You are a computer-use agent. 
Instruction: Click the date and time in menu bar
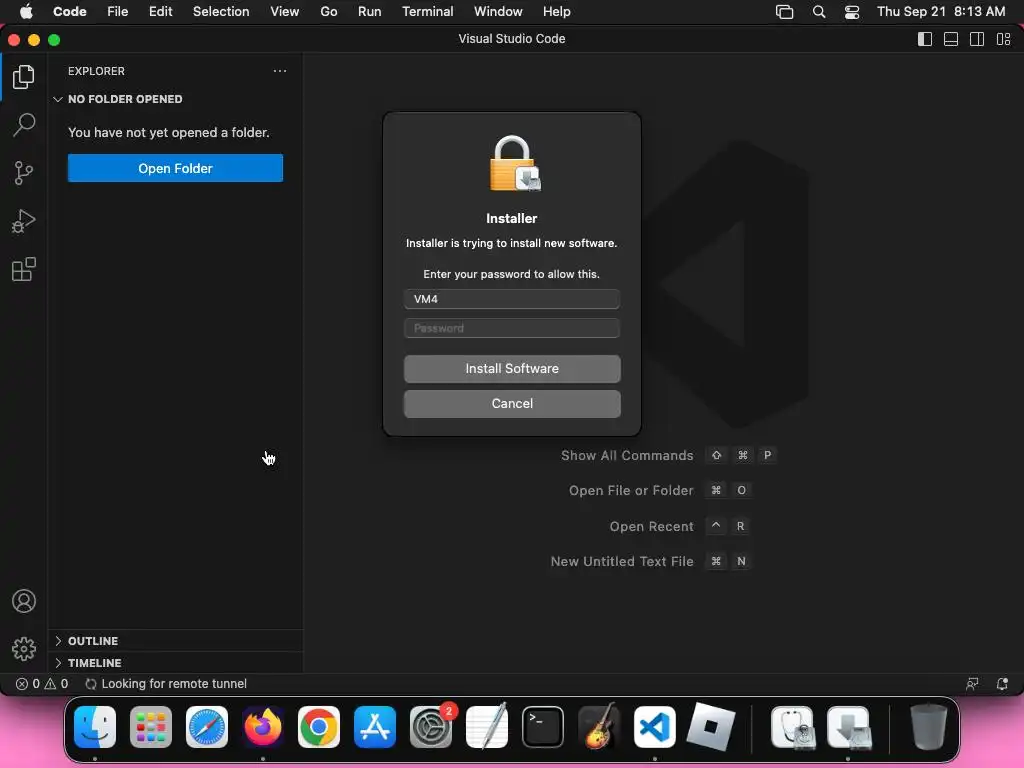pyautogui.click(x=941, y=12)
